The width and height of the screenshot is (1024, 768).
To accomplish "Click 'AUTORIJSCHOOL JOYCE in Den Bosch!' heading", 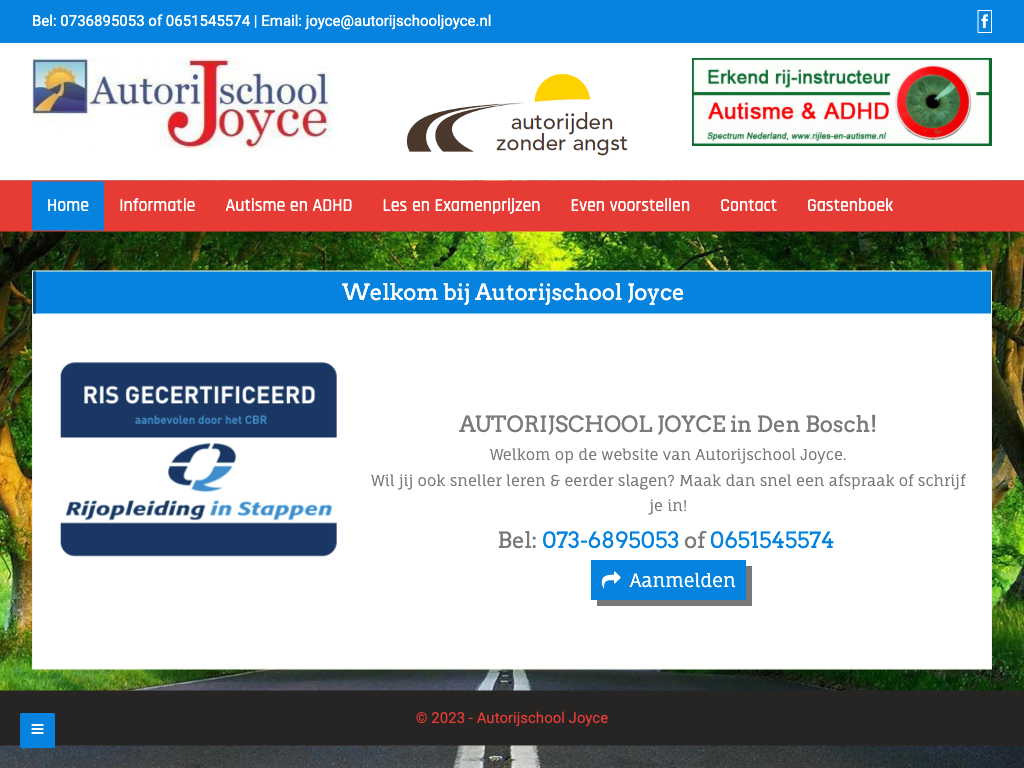I will [667, 424].
